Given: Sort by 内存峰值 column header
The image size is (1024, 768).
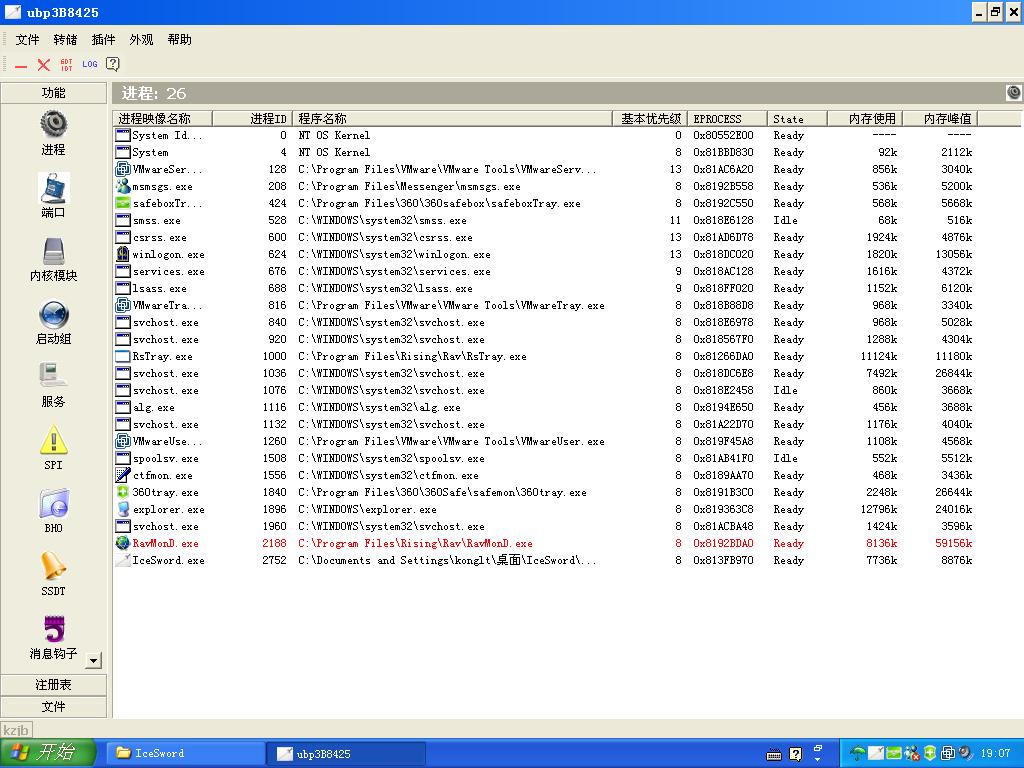Looking at the screenshot, I should (x=940, y=118).
